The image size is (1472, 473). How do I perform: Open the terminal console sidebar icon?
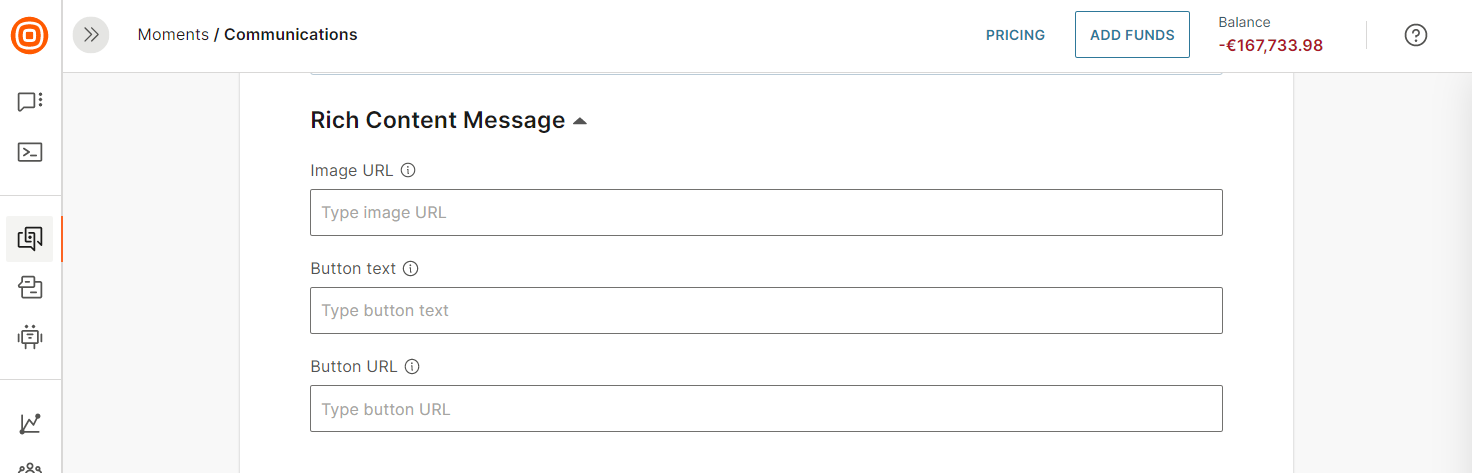(x=30, y=153)
